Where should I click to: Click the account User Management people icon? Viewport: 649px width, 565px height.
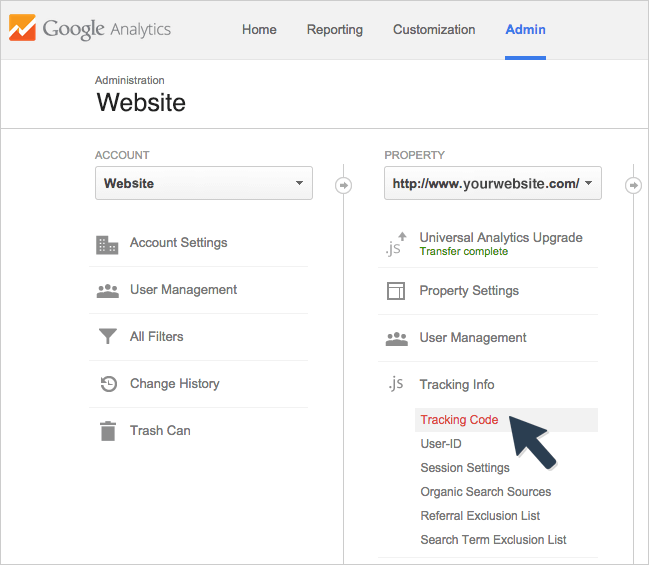click(x=108, y=291)
